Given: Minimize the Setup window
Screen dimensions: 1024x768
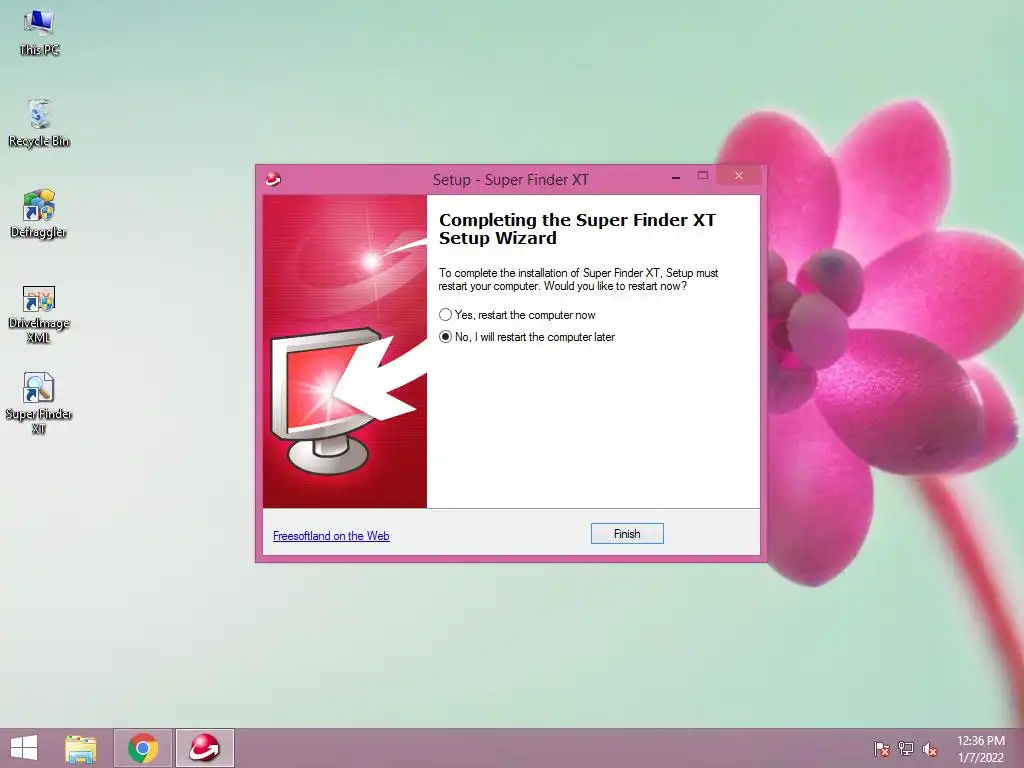Looking at the screenshot, I should pos(676,177).
